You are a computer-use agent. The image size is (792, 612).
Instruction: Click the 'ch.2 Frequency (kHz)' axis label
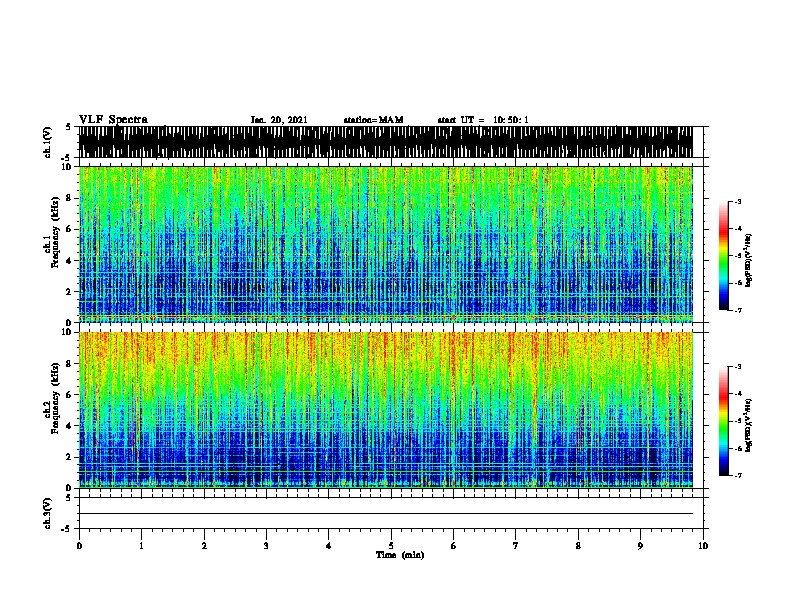(x=52, y=398)
